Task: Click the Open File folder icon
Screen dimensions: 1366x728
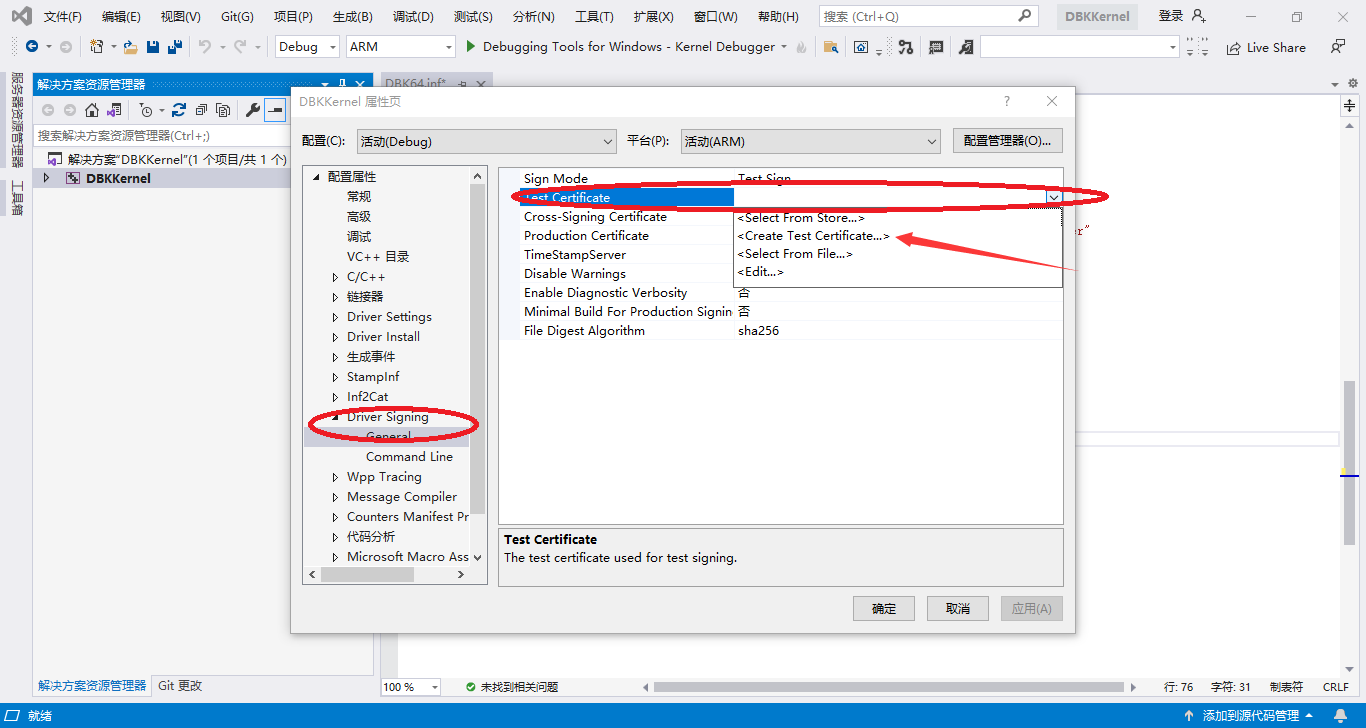Action: point(130,47)
